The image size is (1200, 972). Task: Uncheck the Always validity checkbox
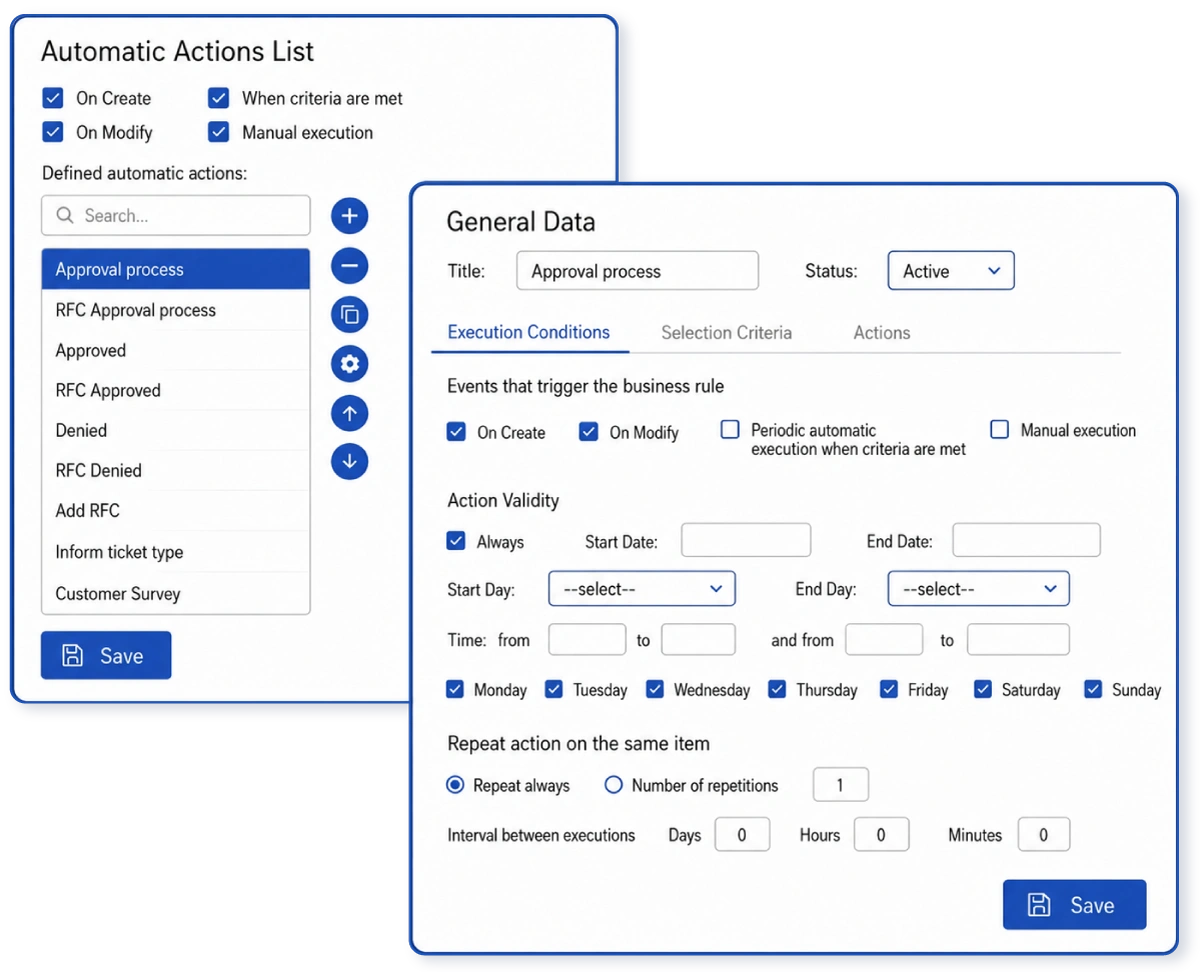456,541
